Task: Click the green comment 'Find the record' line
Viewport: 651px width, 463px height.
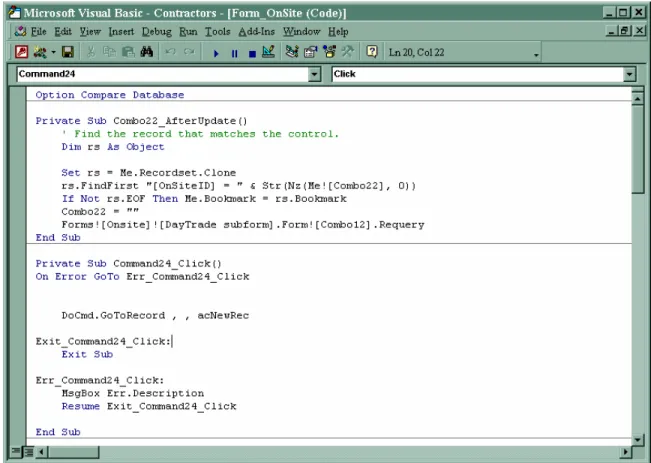Action: point(200,134)
